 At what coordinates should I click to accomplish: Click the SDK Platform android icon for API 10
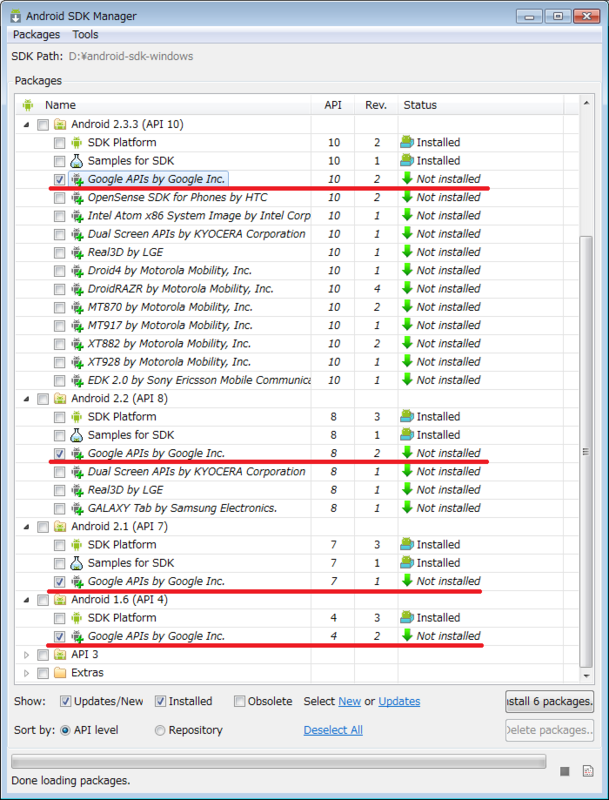(77, 143)
